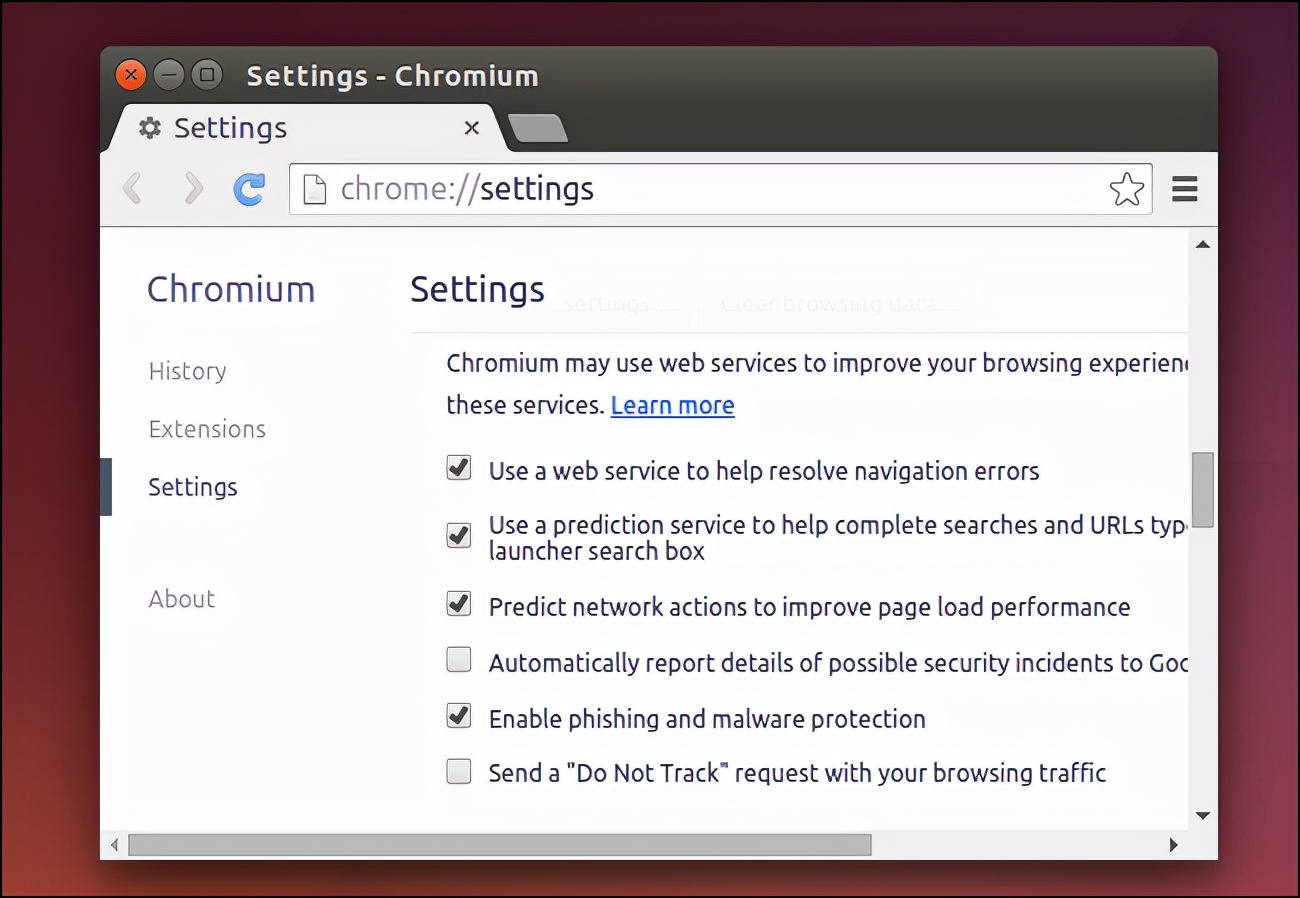Uncheck the prediction service for searches
Viewport: 1300px width, 898px height.
click(458, 536)
